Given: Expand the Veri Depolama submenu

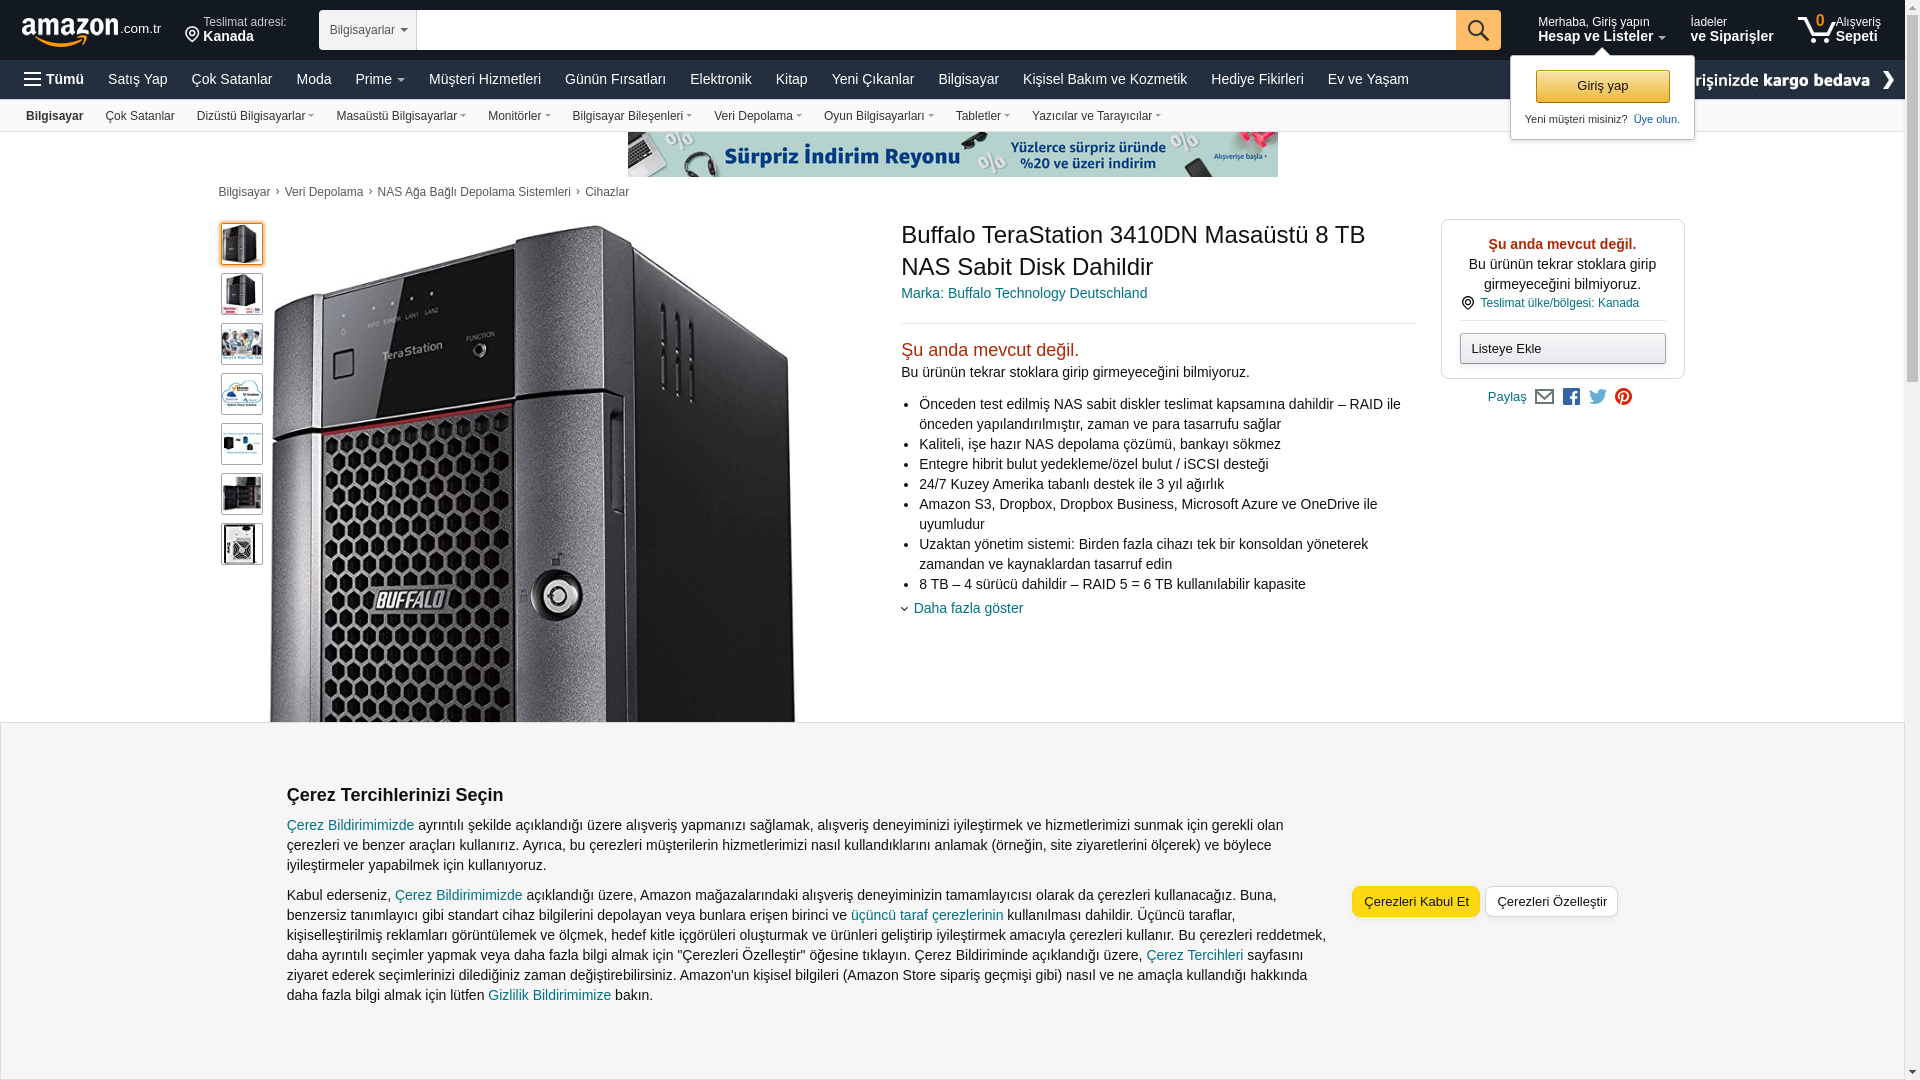Looking at the screenshot, I should 757,116.
